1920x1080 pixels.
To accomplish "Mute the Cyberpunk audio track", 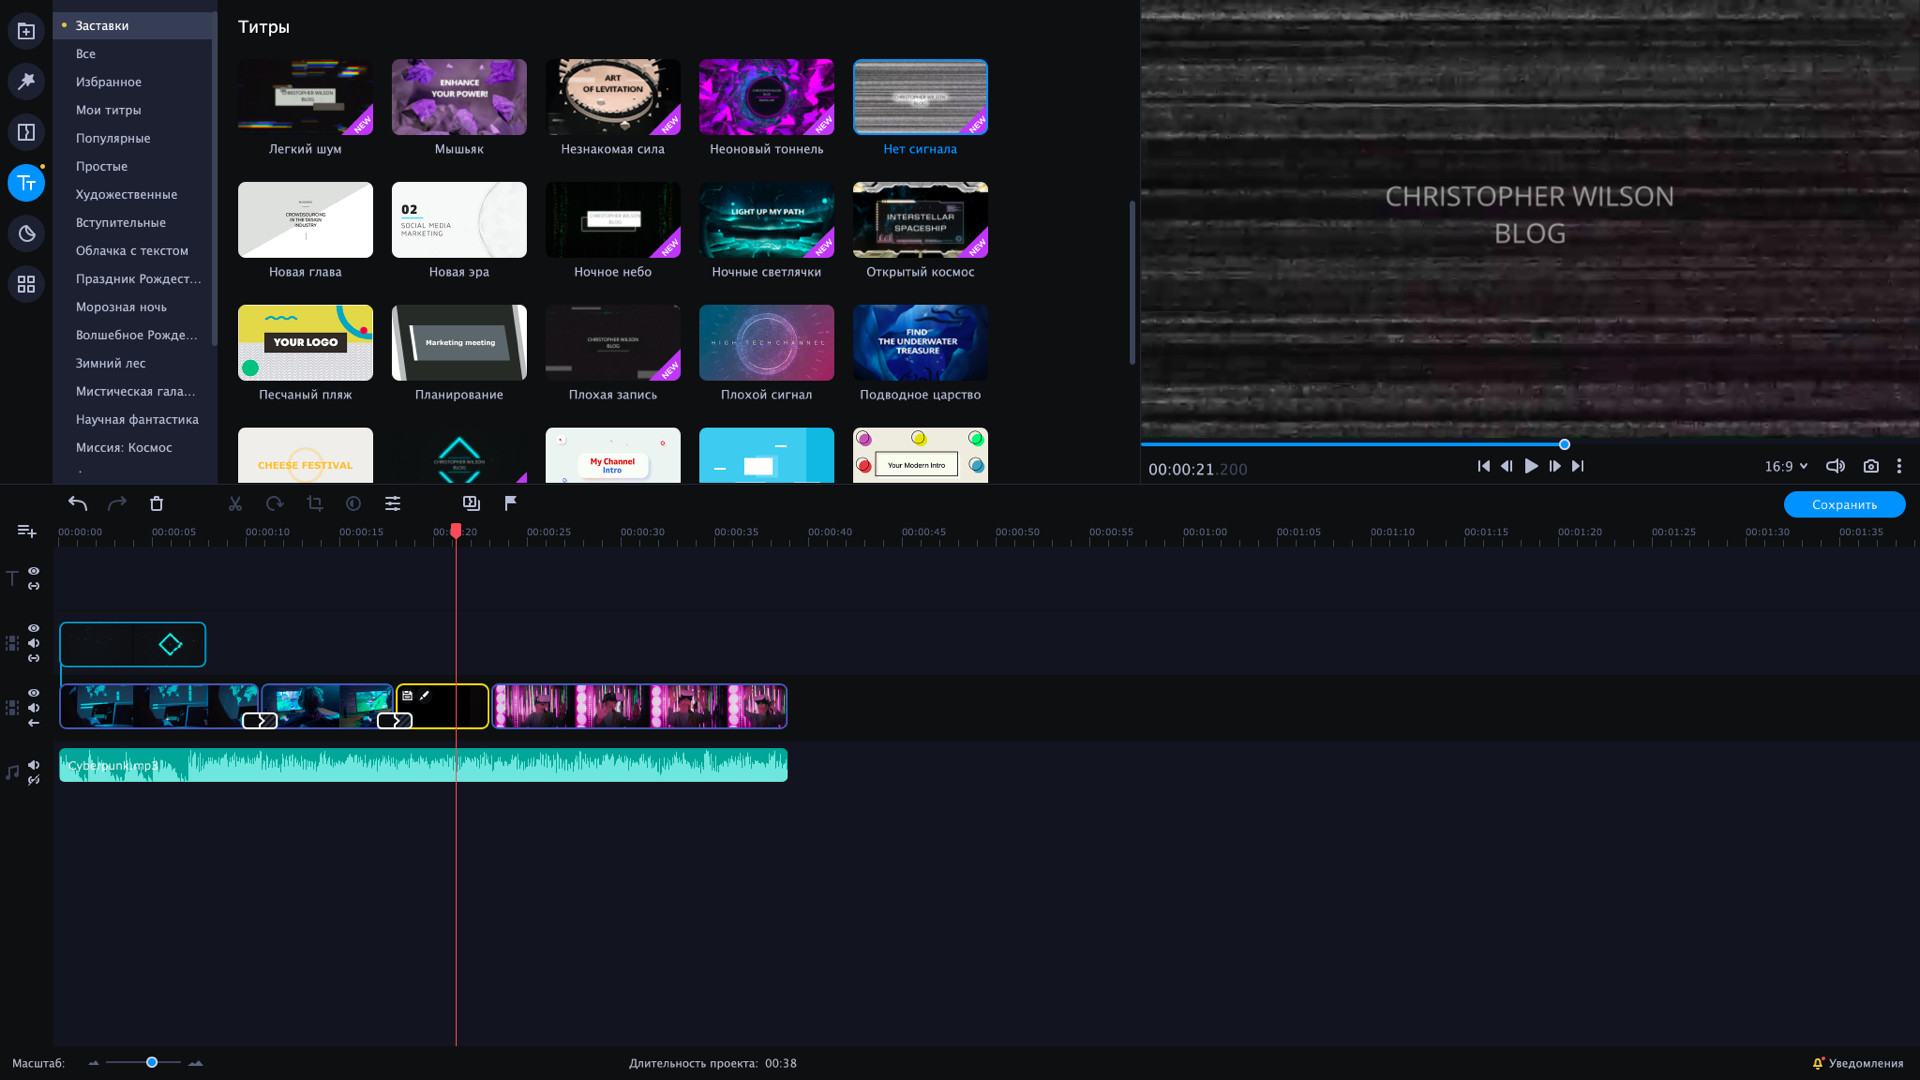I will 34,765.
